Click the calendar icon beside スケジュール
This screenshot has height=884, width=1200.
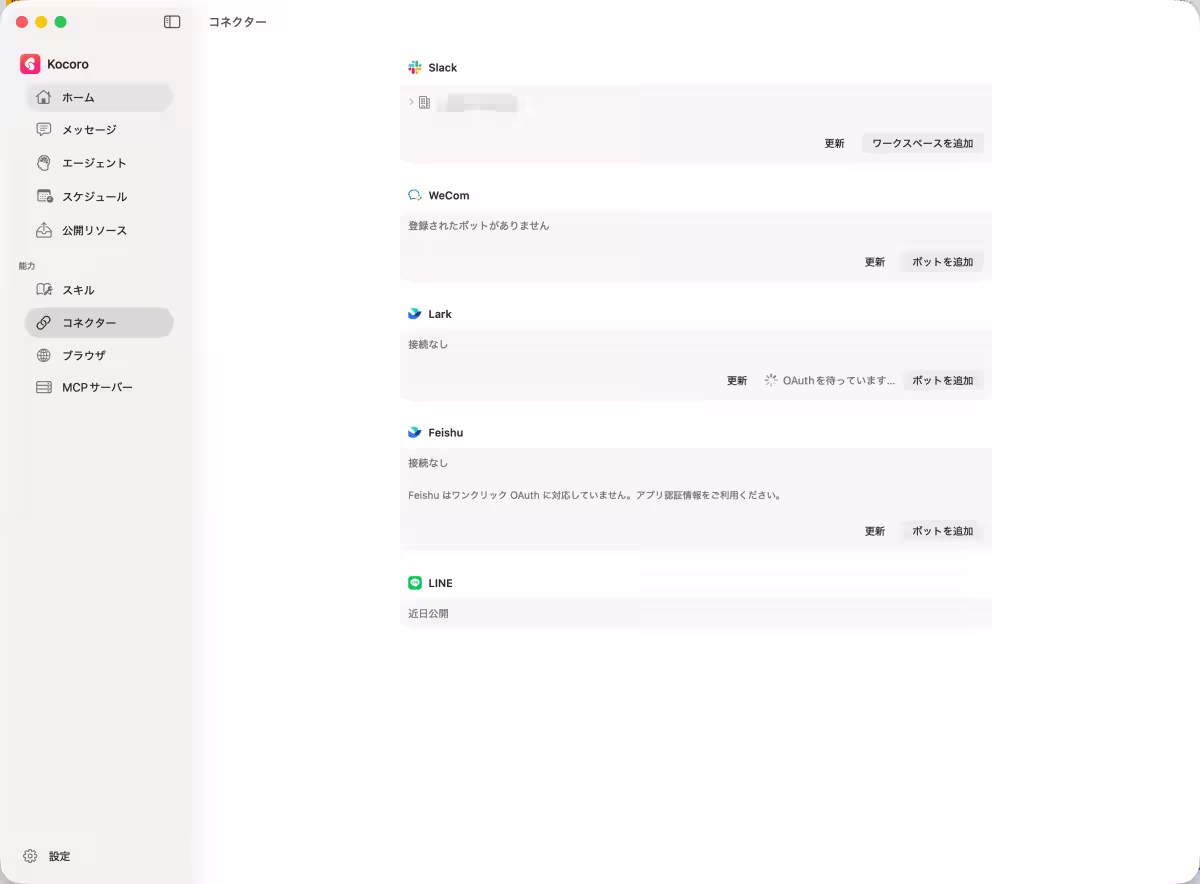click(44, 196)
